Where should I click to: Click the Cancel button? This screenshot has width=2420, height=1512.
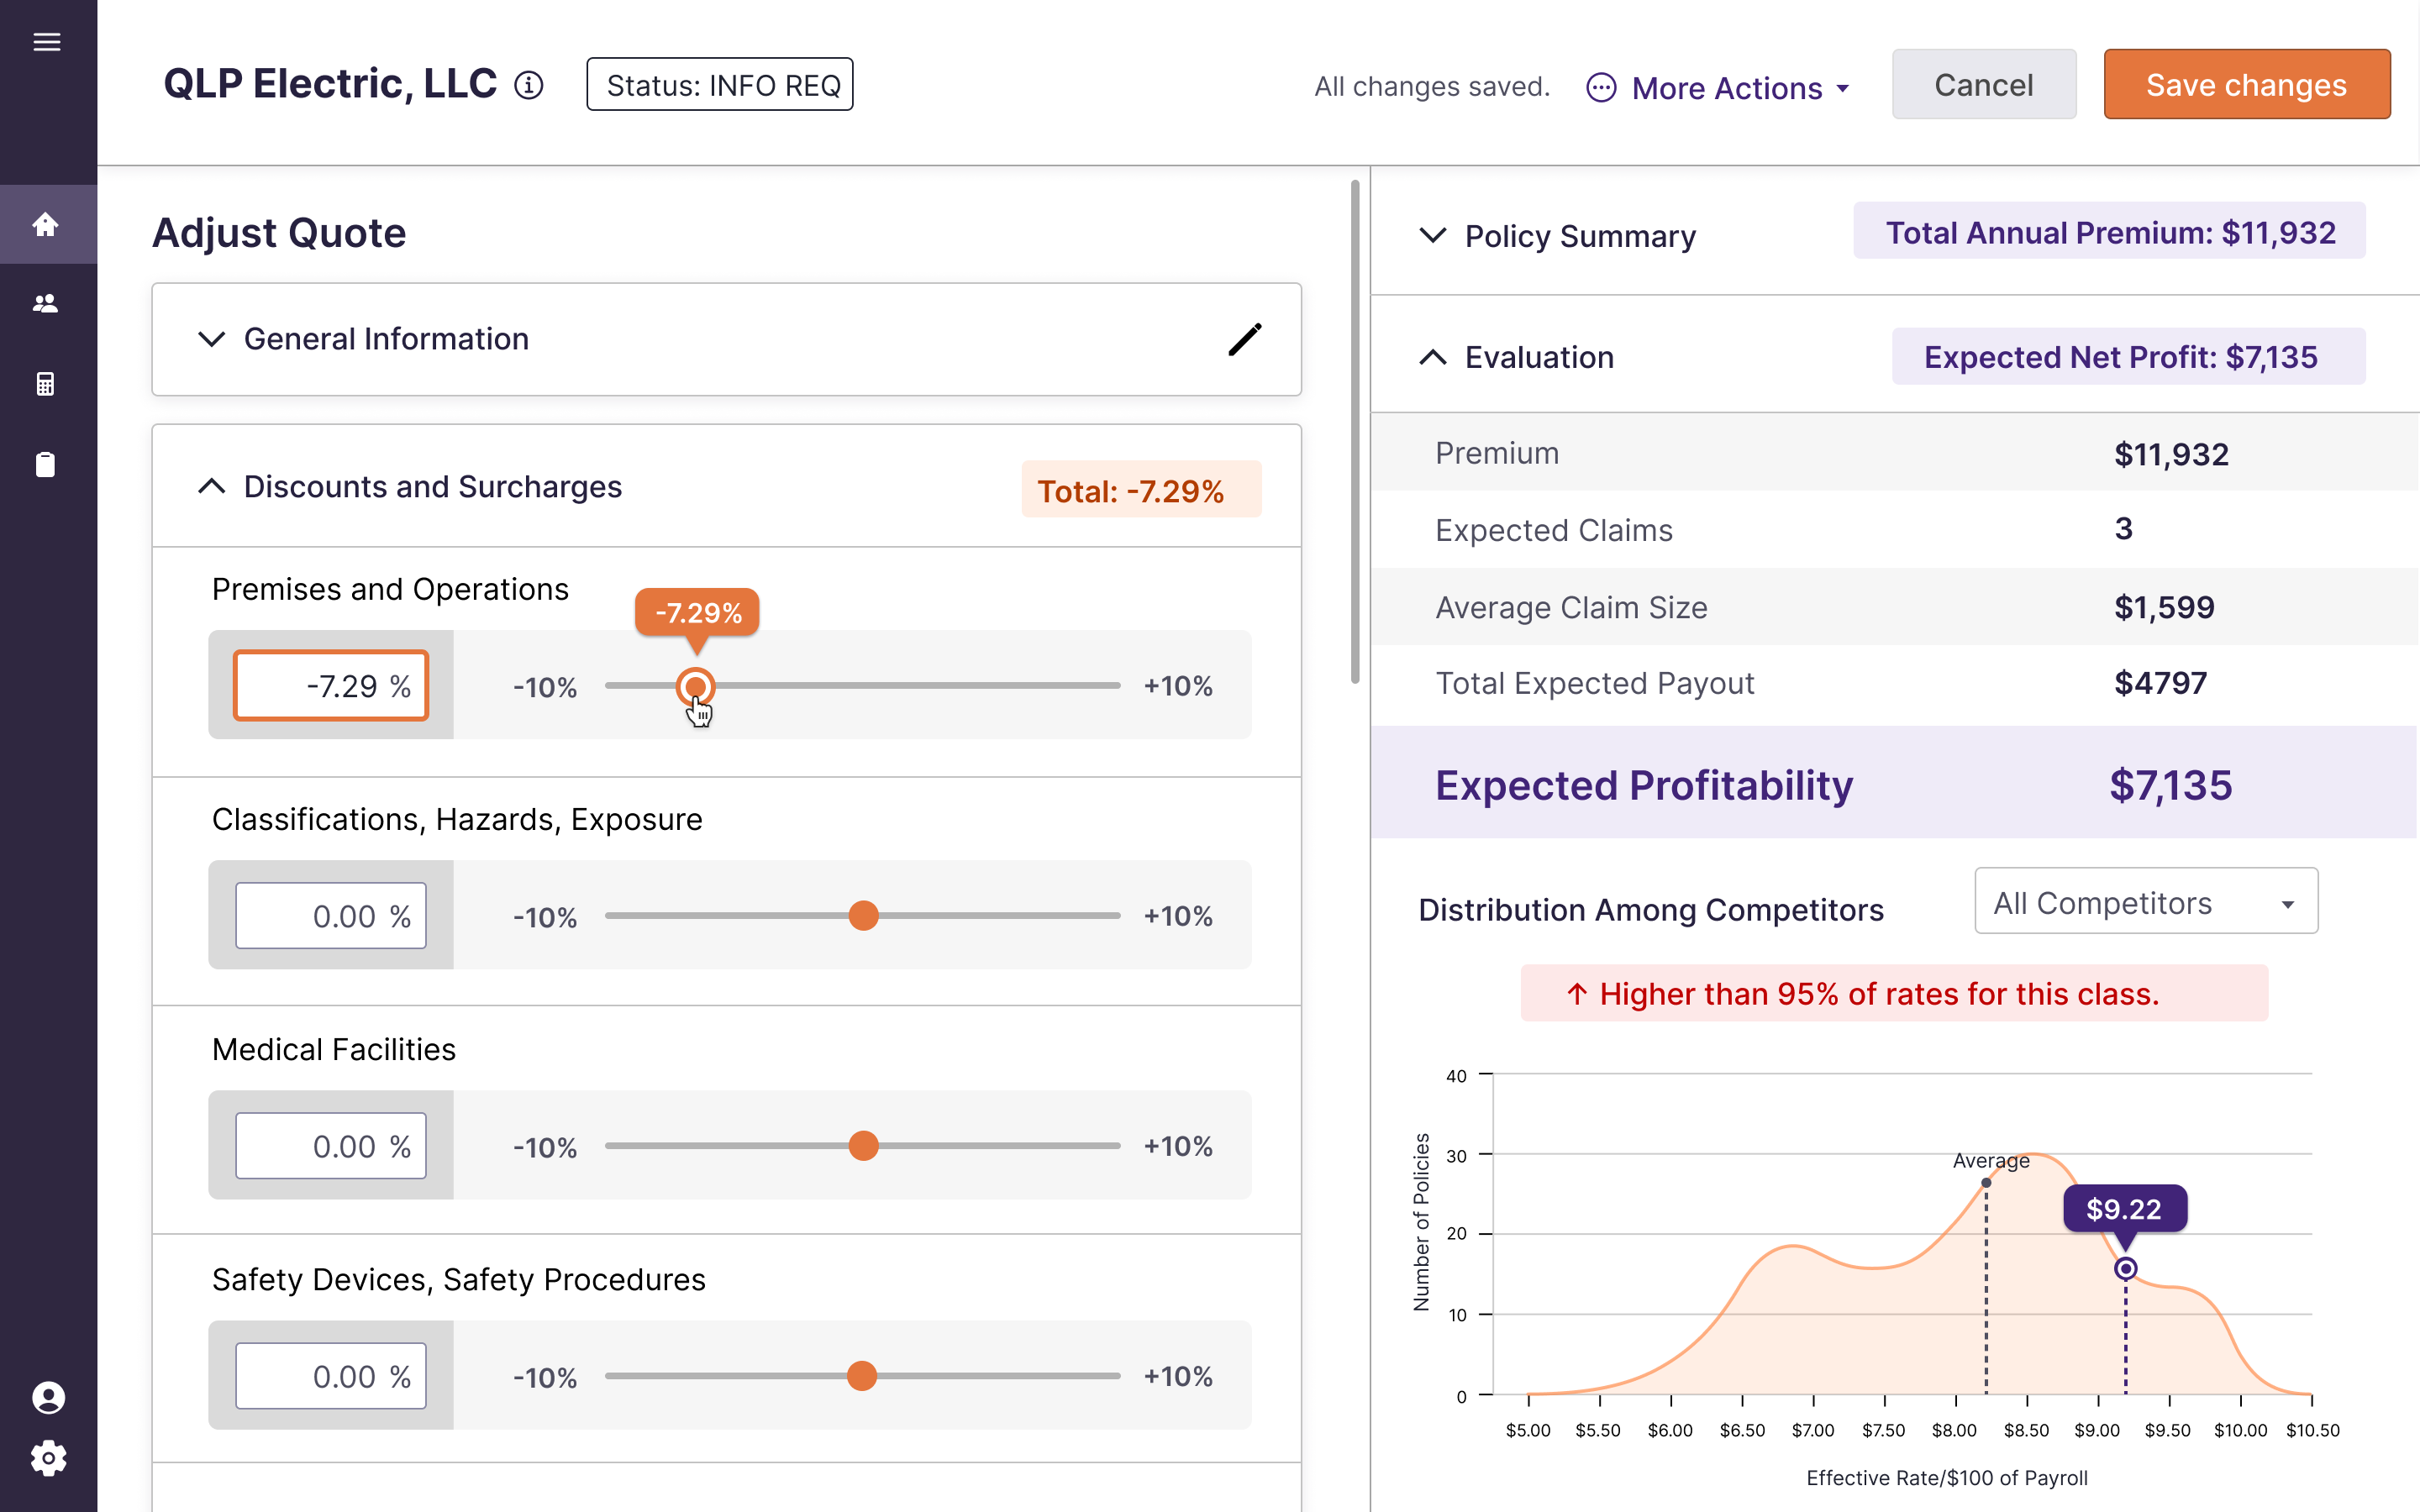1983,85
